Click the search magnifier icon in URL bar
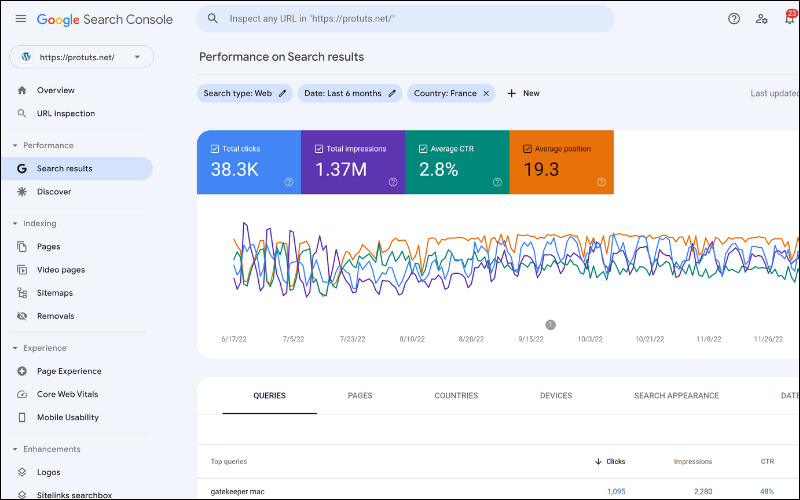 [213, 18]
